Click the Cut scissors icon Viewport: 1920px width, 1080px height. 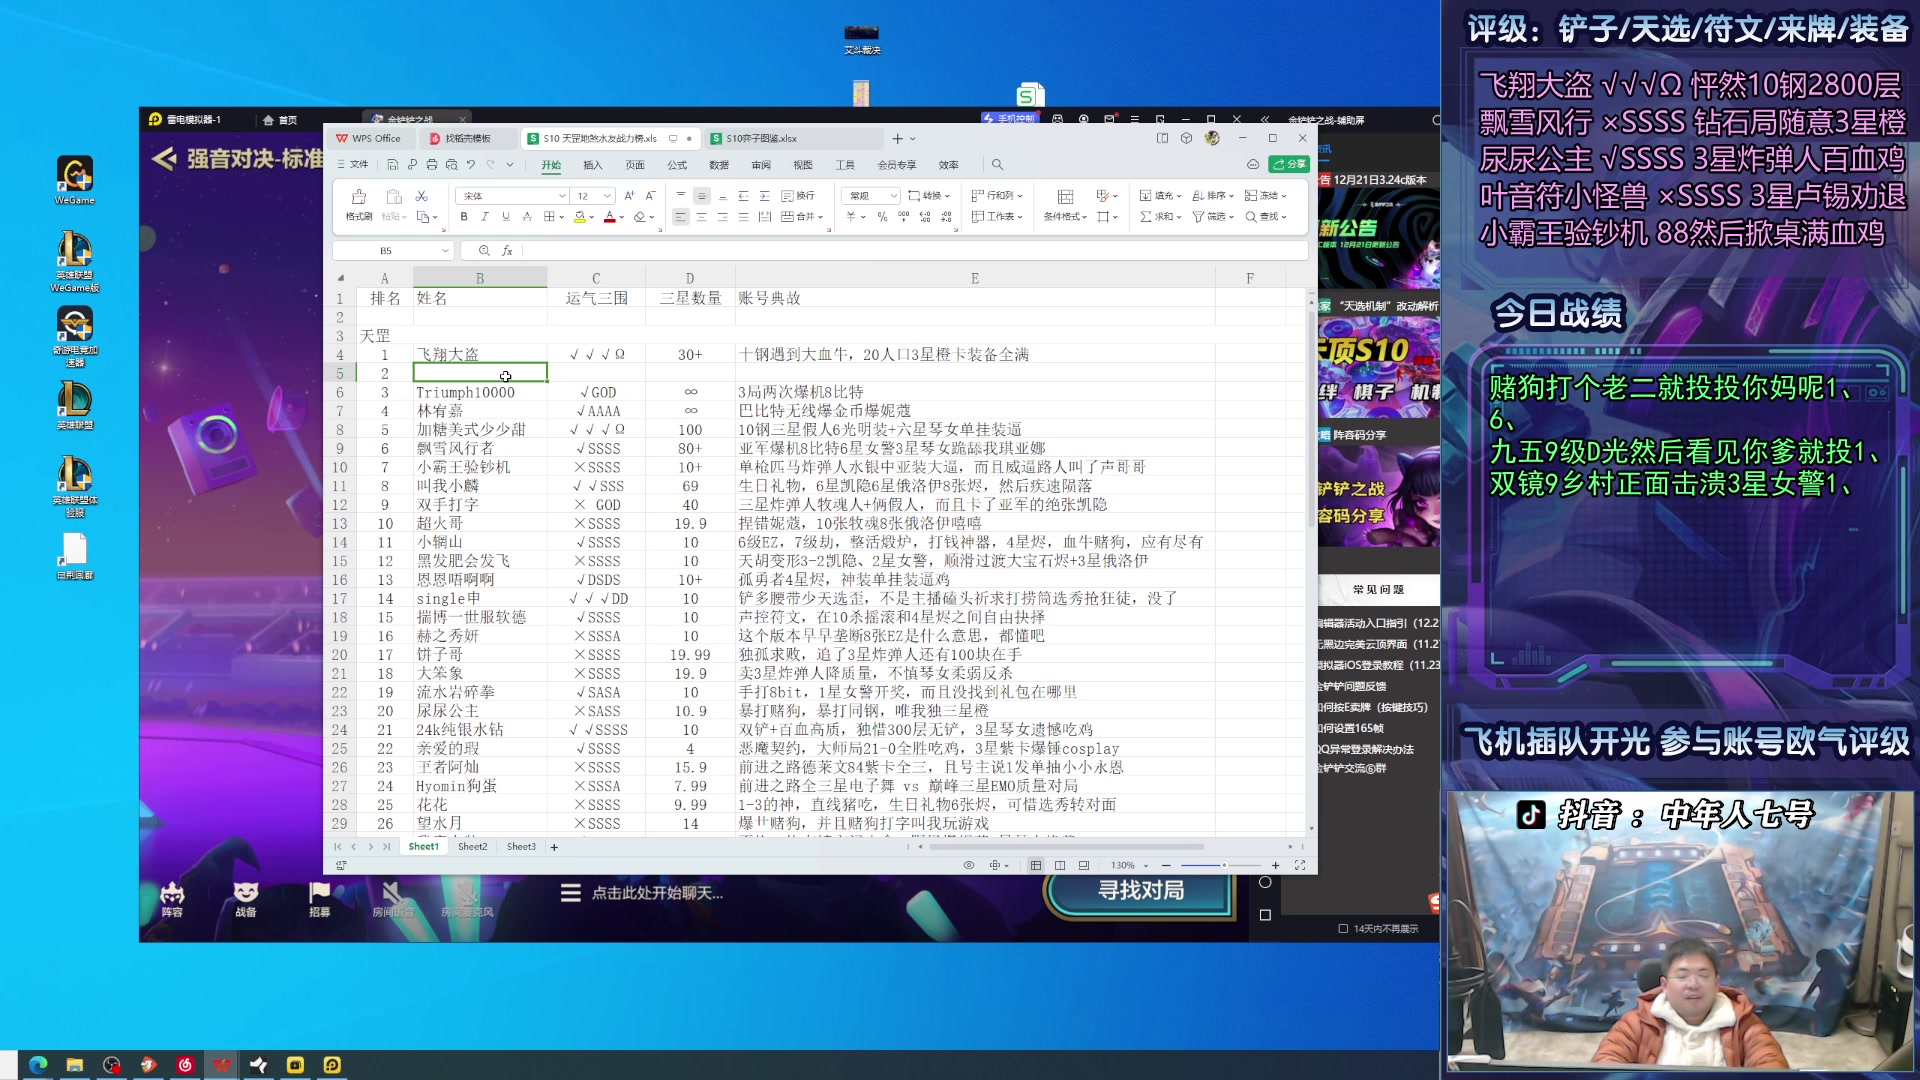(421, 196)
